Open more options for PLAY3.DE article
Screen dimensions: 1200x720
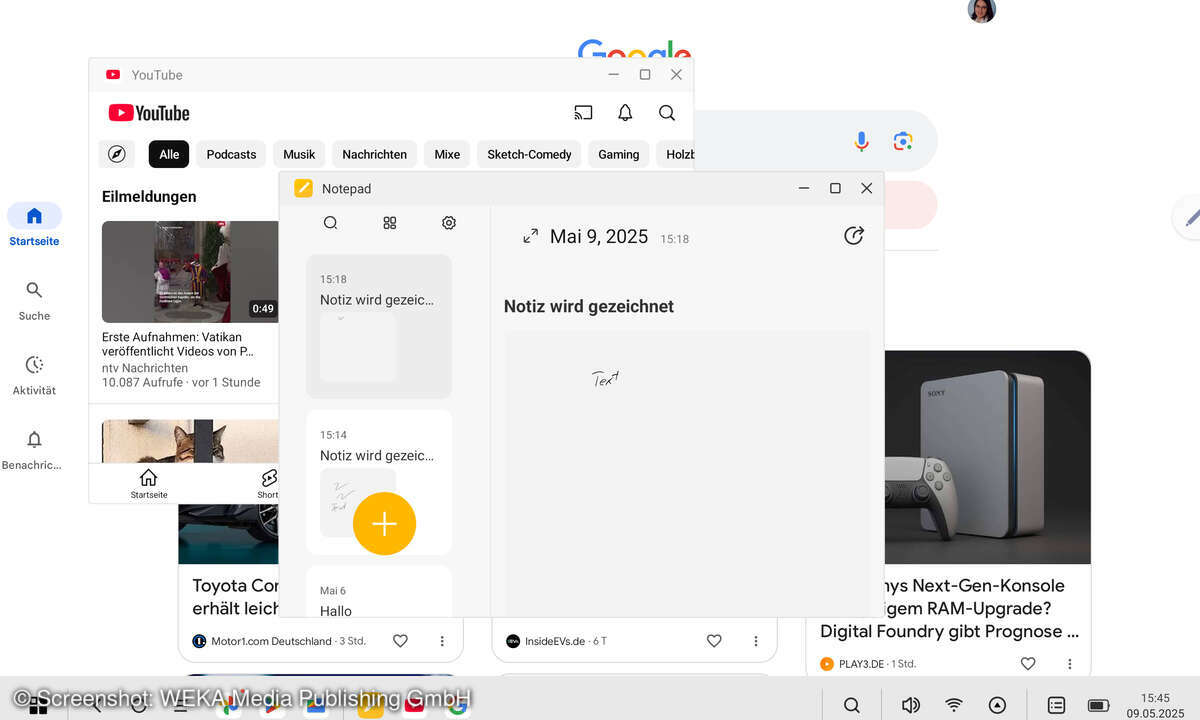coord(1069,664)
